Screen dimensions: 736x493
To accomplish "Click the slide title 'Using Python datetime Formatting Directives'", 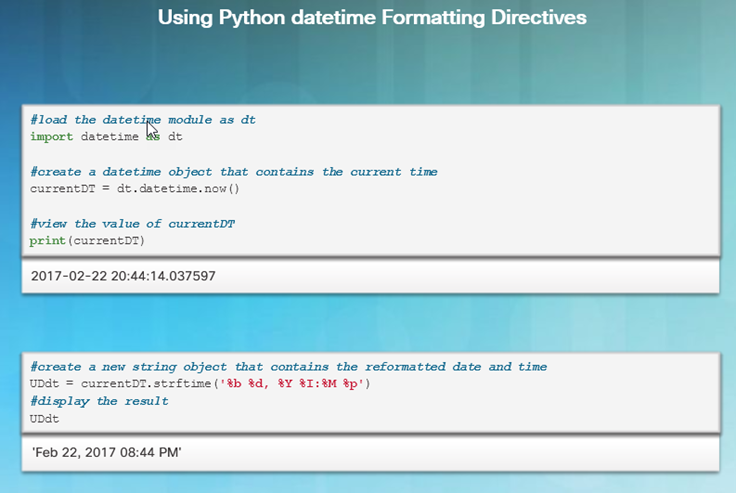I will coord(372,18).
